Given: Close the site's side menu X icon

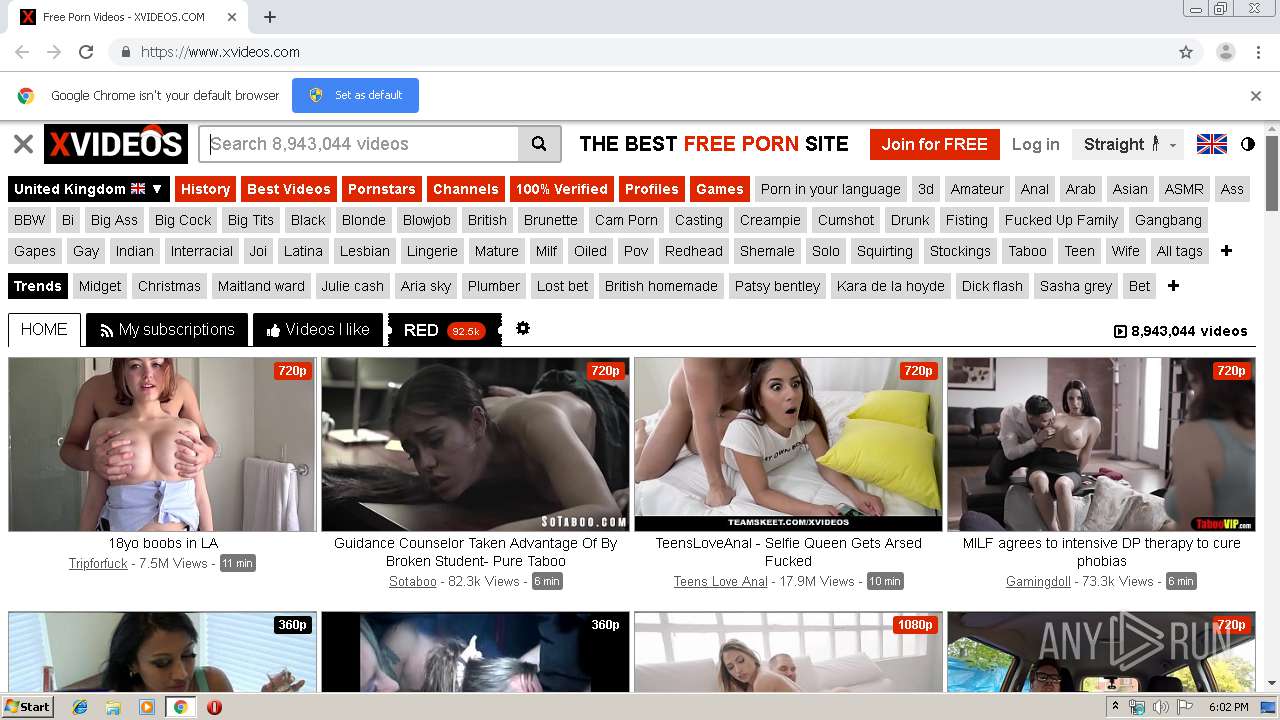Looking at the screenshot, I should pyautogui.click(x=23, y=144).
